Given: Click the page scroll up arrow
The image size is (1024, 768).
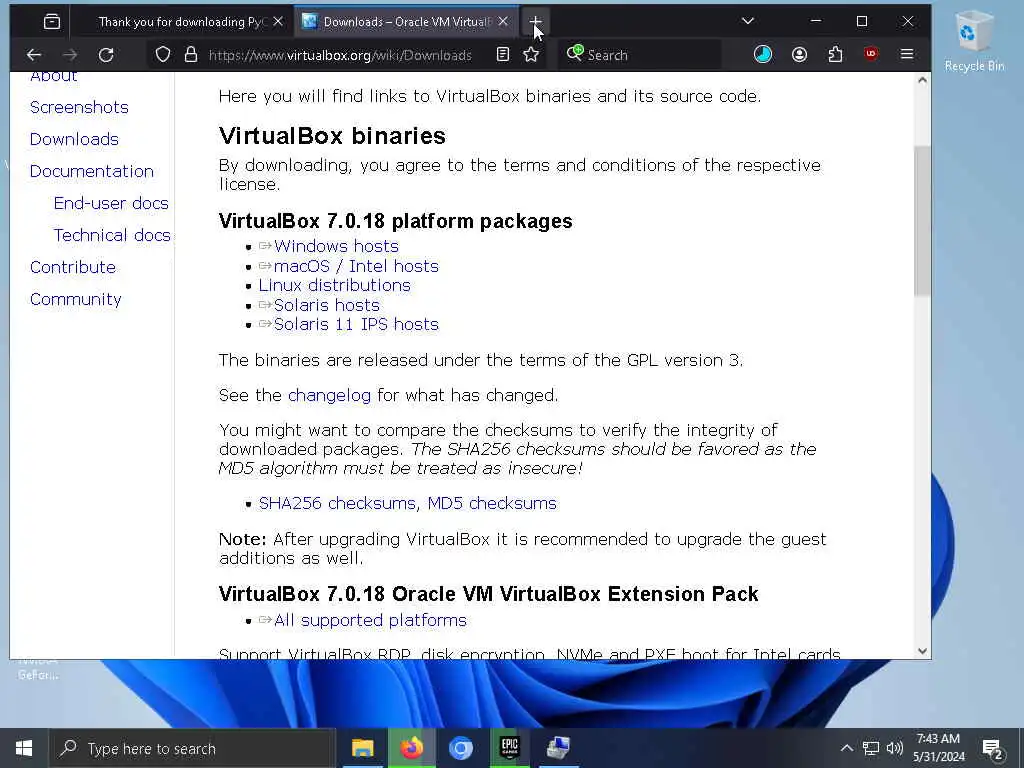Looking at the screenshot, I should coord(922,80).
